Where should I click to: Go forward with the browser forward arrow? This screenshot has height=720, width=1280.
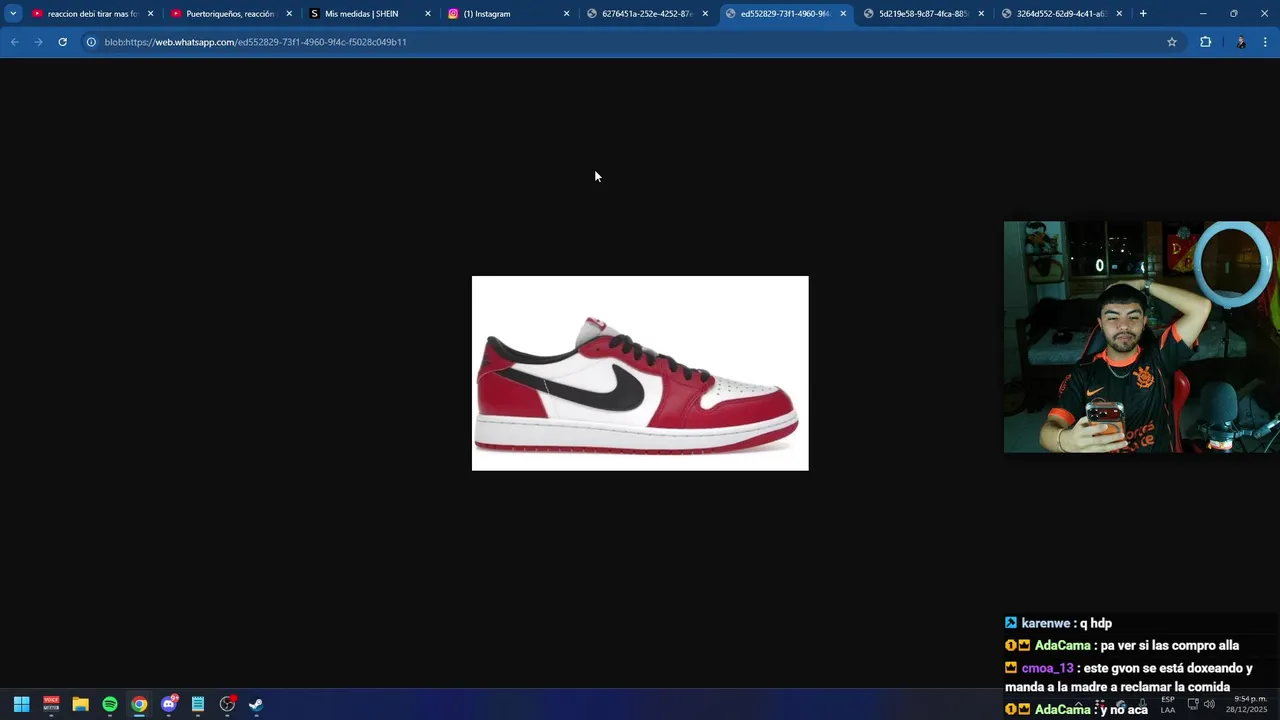(x=38, y=42)
